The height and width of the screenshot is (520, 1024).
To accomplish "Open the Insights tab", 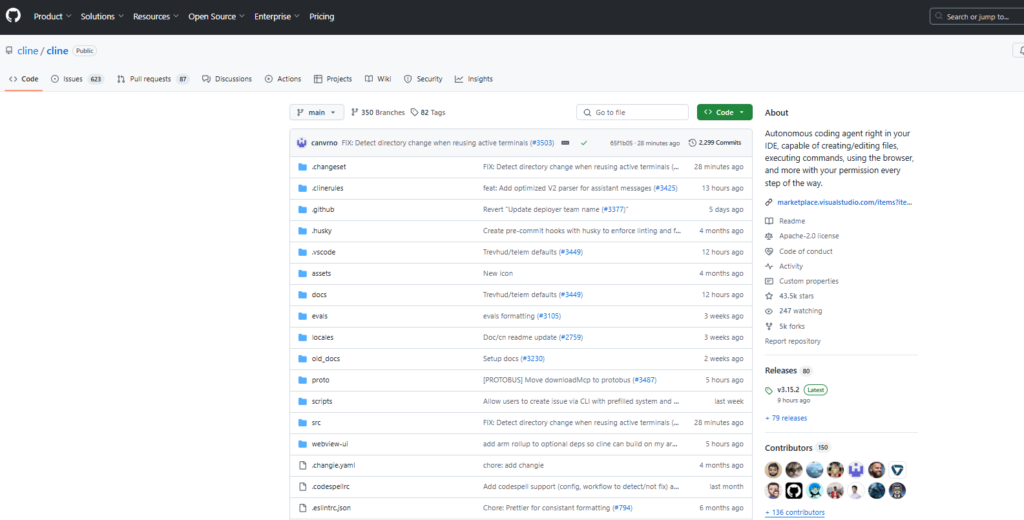I will [x=473, y=79].
